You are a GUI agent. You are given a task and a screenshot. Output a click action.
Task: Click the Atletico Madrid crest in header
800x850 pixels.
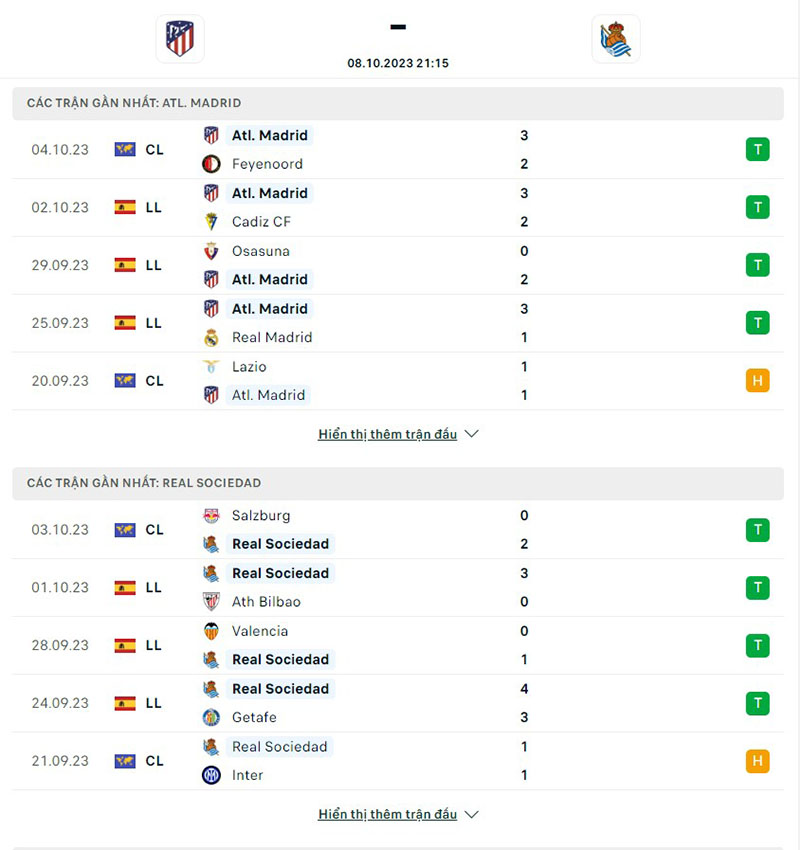(180, 39)
